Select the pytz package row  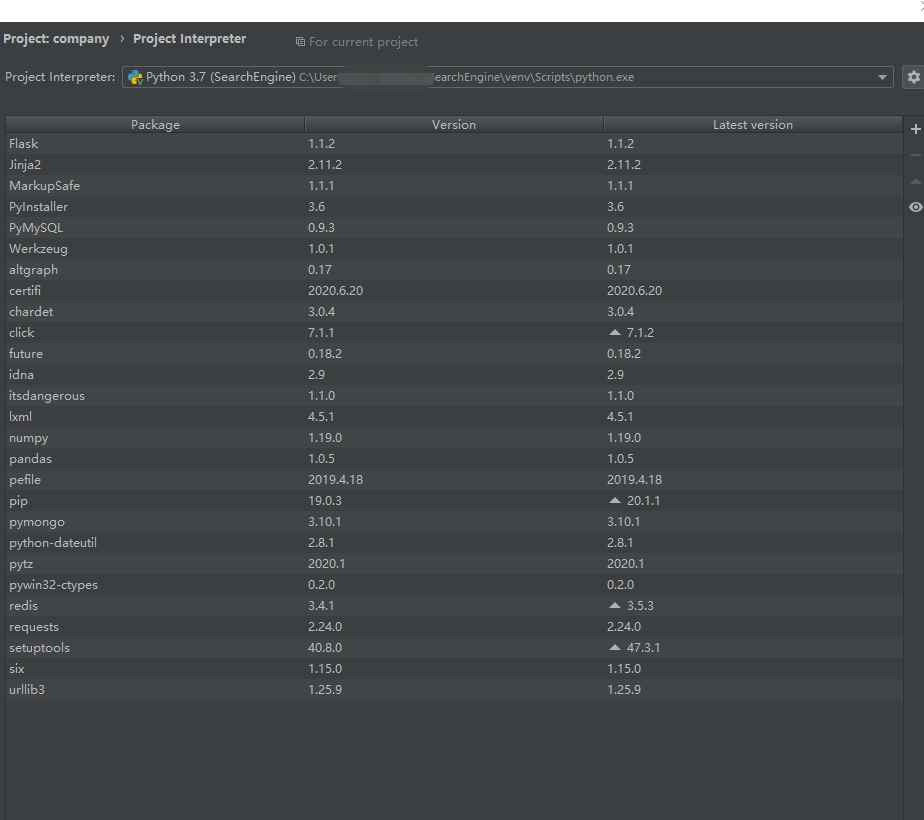click(x=454, y=564)
